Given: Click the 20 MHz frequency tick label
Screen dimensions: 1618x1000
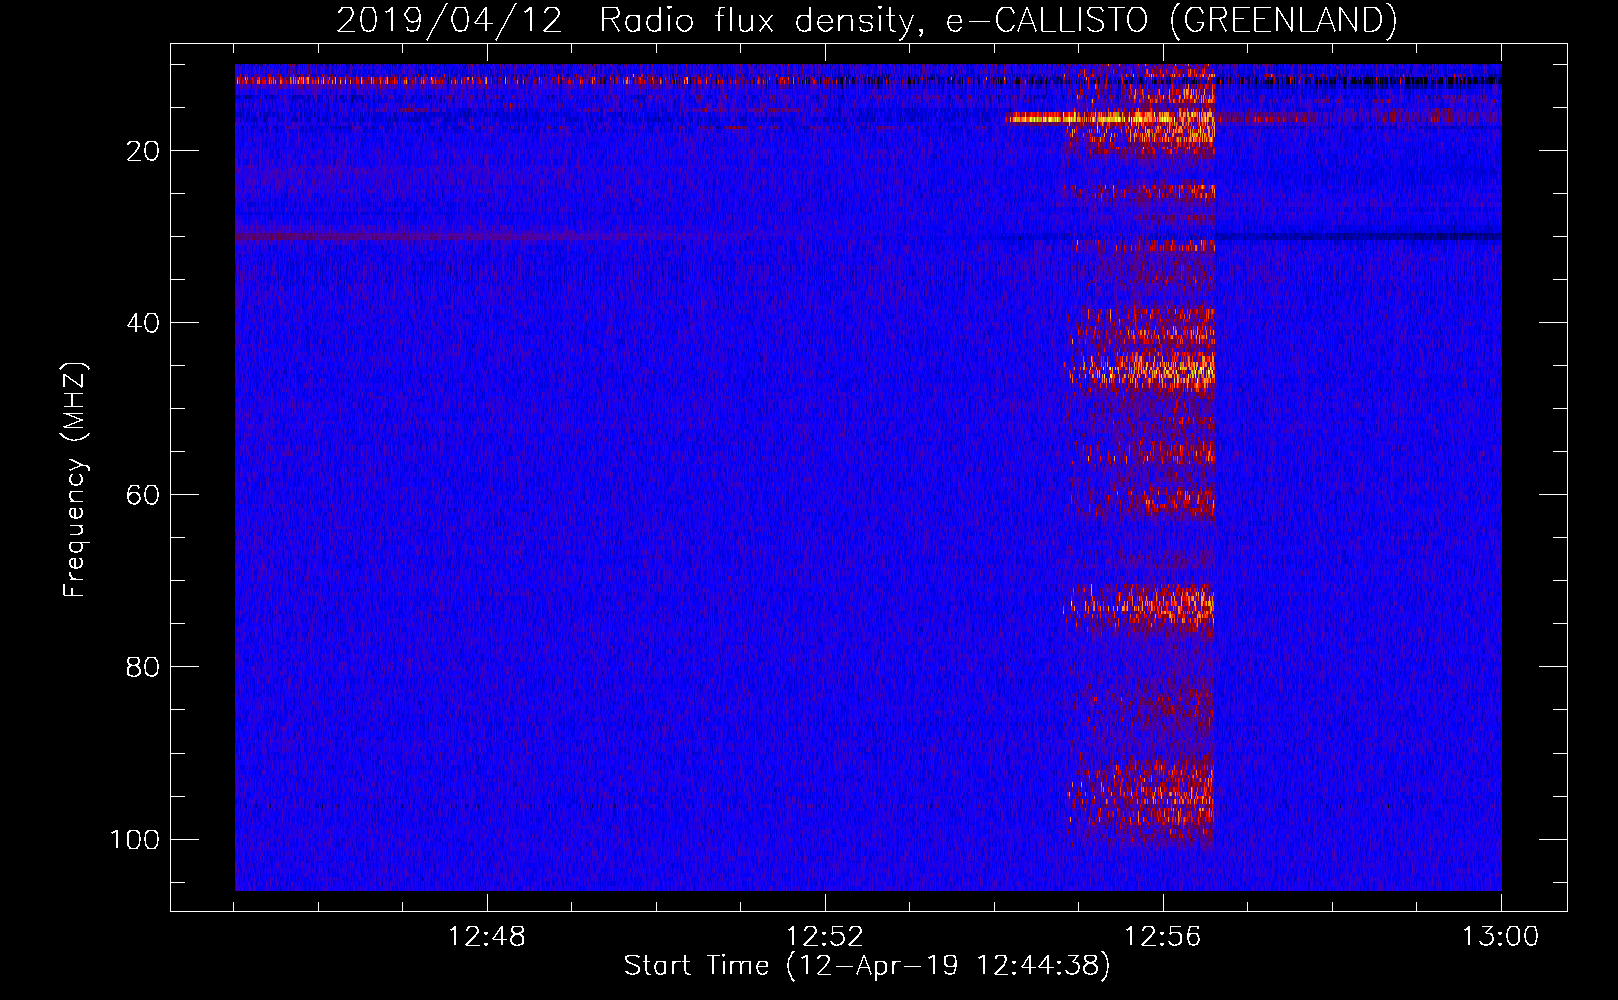Looking at the screenshot, I should pyautogui.click(x=143, y=151).
